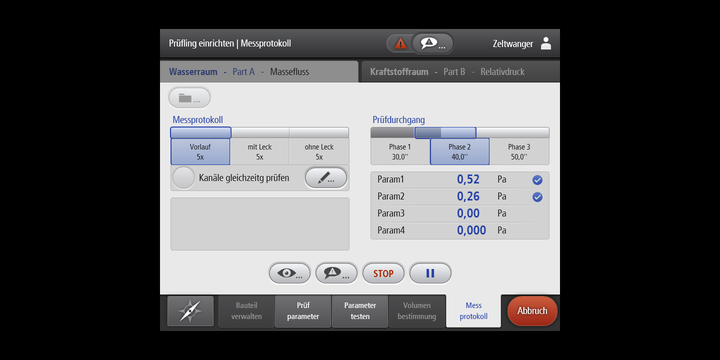Toggle Kanäle gleichzeitig prüfen switch

183,178
